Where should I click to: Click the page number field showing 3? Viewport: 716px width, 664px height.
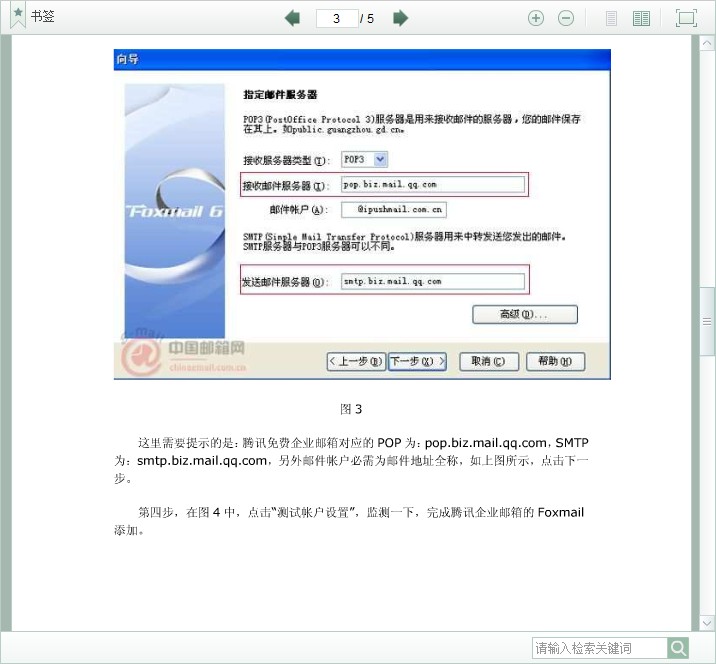[337, 18]
